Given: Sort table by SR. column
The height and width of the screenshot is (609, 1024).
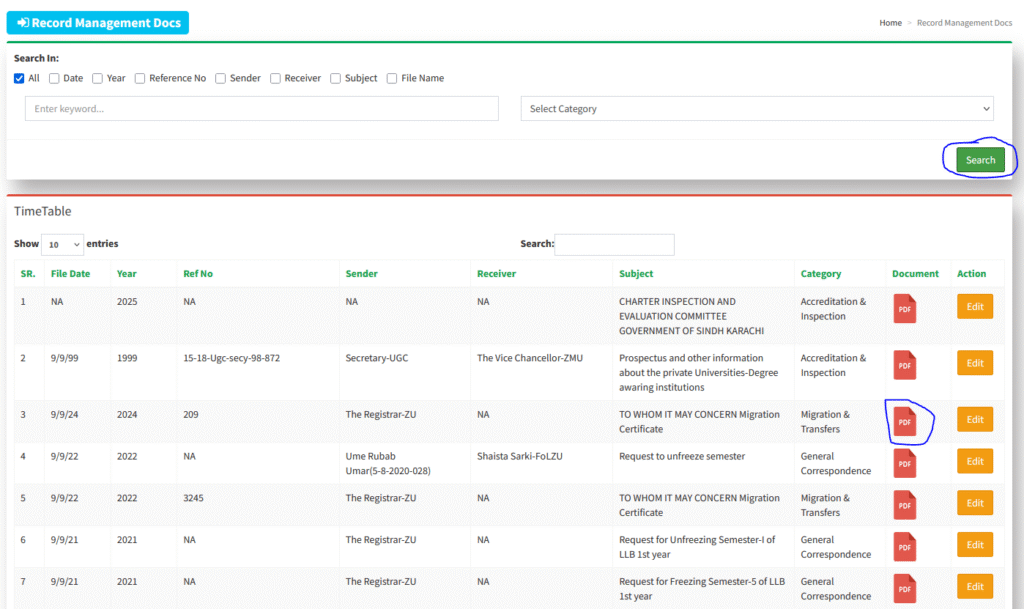Looking at the screenshot, I should pyautogui.click(x=28, y=273).
